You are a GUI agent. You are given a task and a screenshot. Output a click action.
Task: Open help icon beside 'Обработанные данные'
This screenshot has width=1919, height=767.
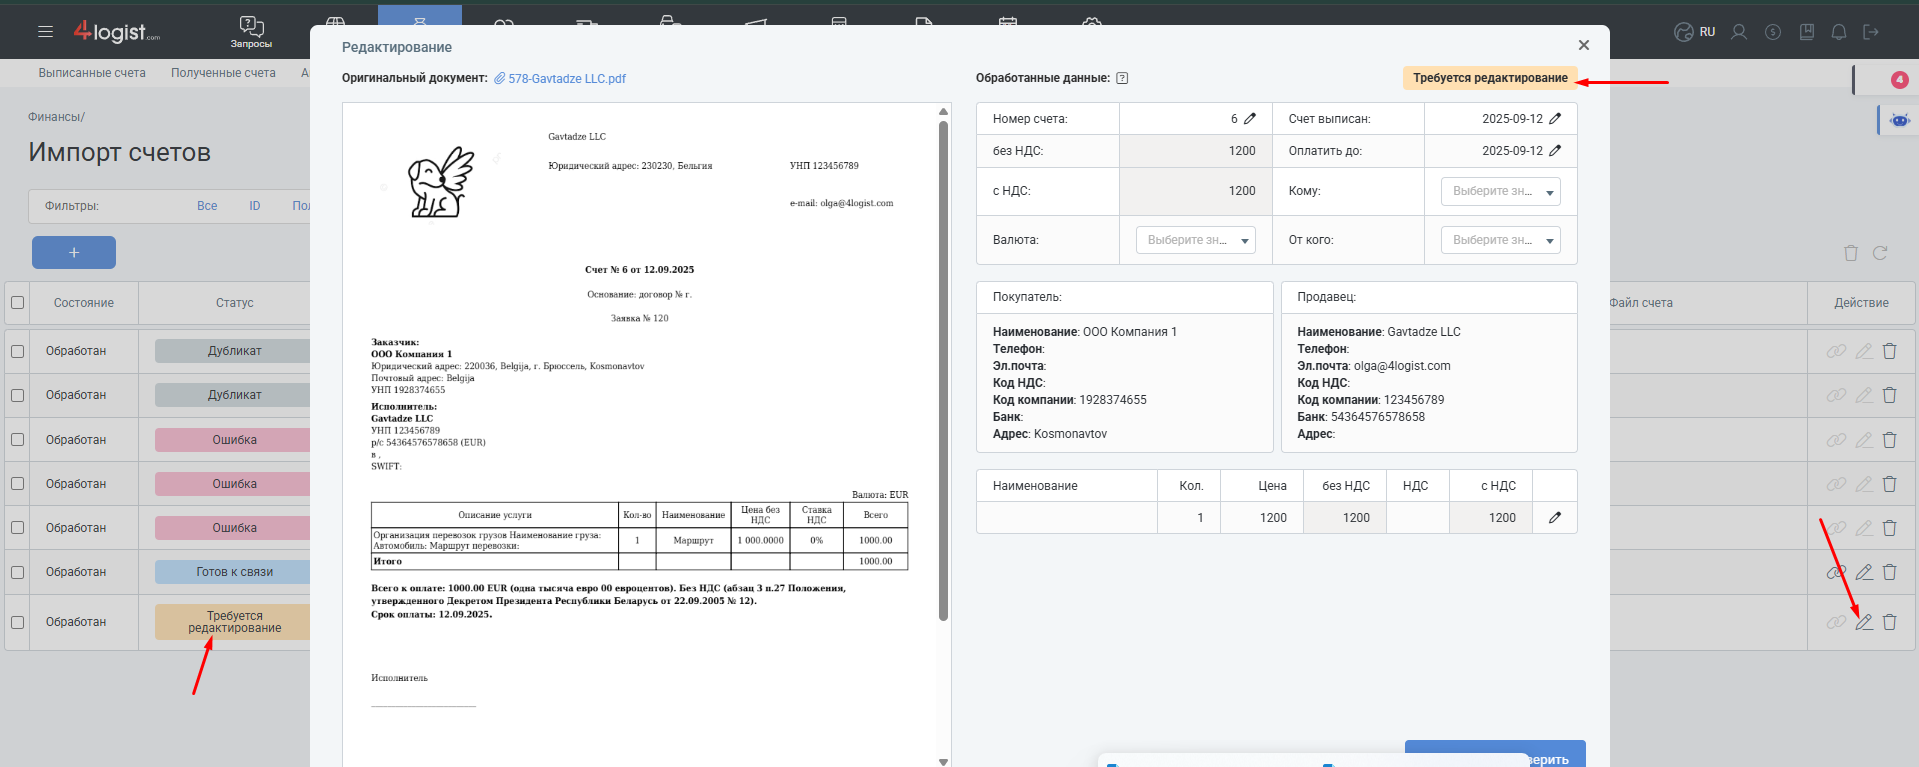(1122, 78)
